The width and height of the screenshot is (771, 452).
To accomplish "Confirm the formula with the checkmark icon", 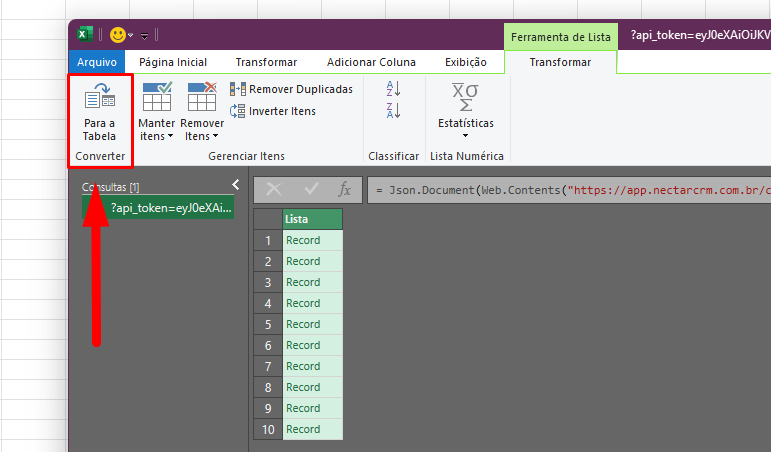I will click(311, 189).
